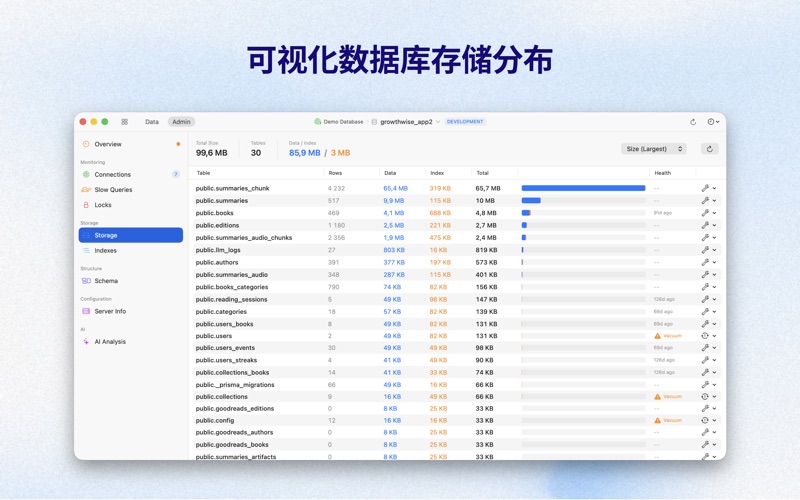Sort by the Health column header
Viewport: 800px width, 500px height.
click(x=663, y=173)
